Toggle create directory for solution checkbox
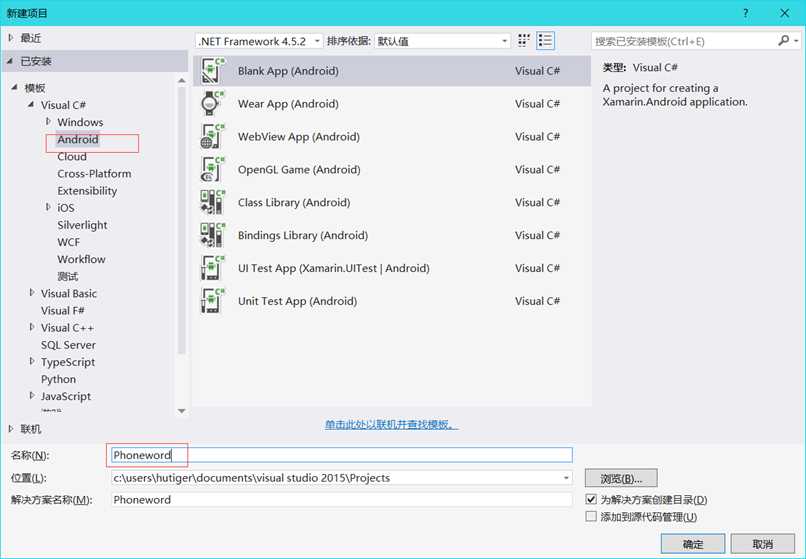 (591, 499)
